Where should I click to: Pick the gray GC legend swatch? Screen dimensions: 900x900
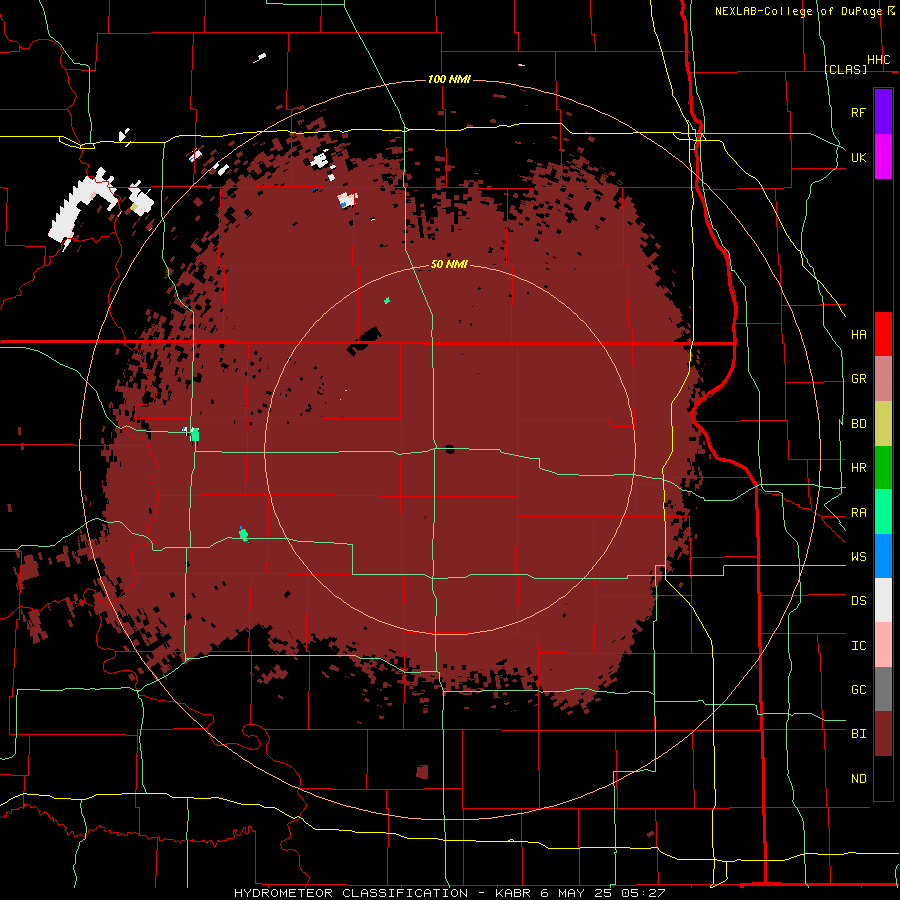(x=883, y=689)
